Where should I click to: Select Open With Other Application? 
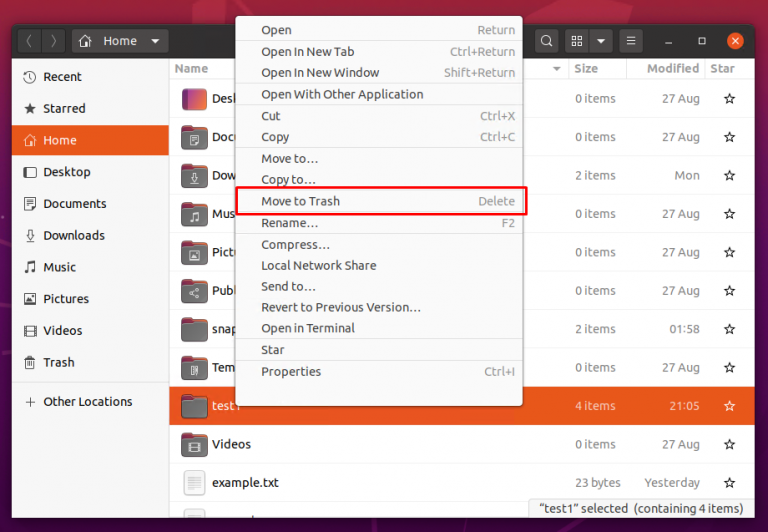click(379, 94)
